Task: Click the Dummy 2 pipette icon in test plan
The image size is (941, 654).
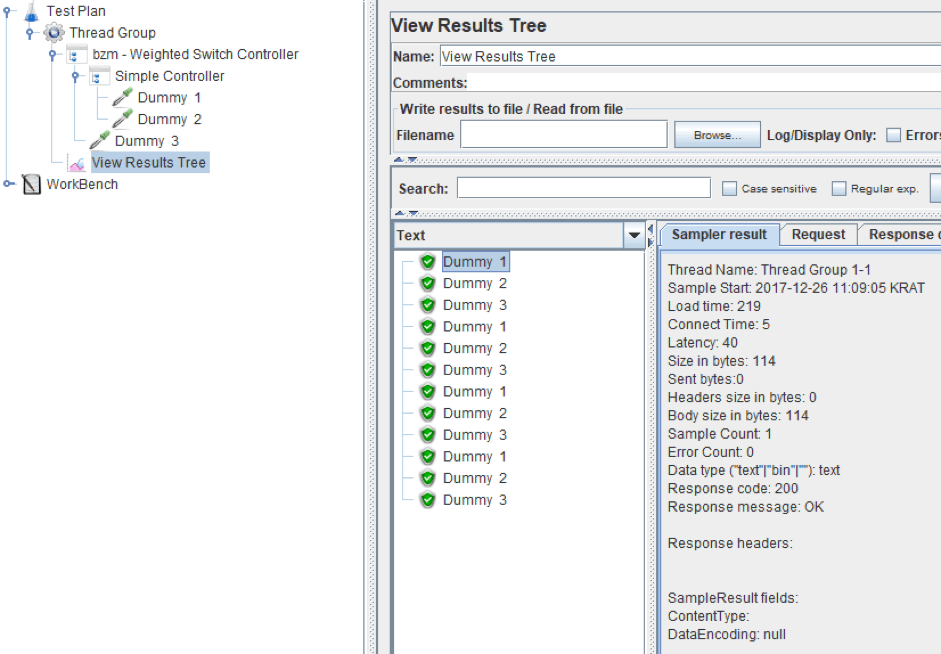Action: pos(122,119)
